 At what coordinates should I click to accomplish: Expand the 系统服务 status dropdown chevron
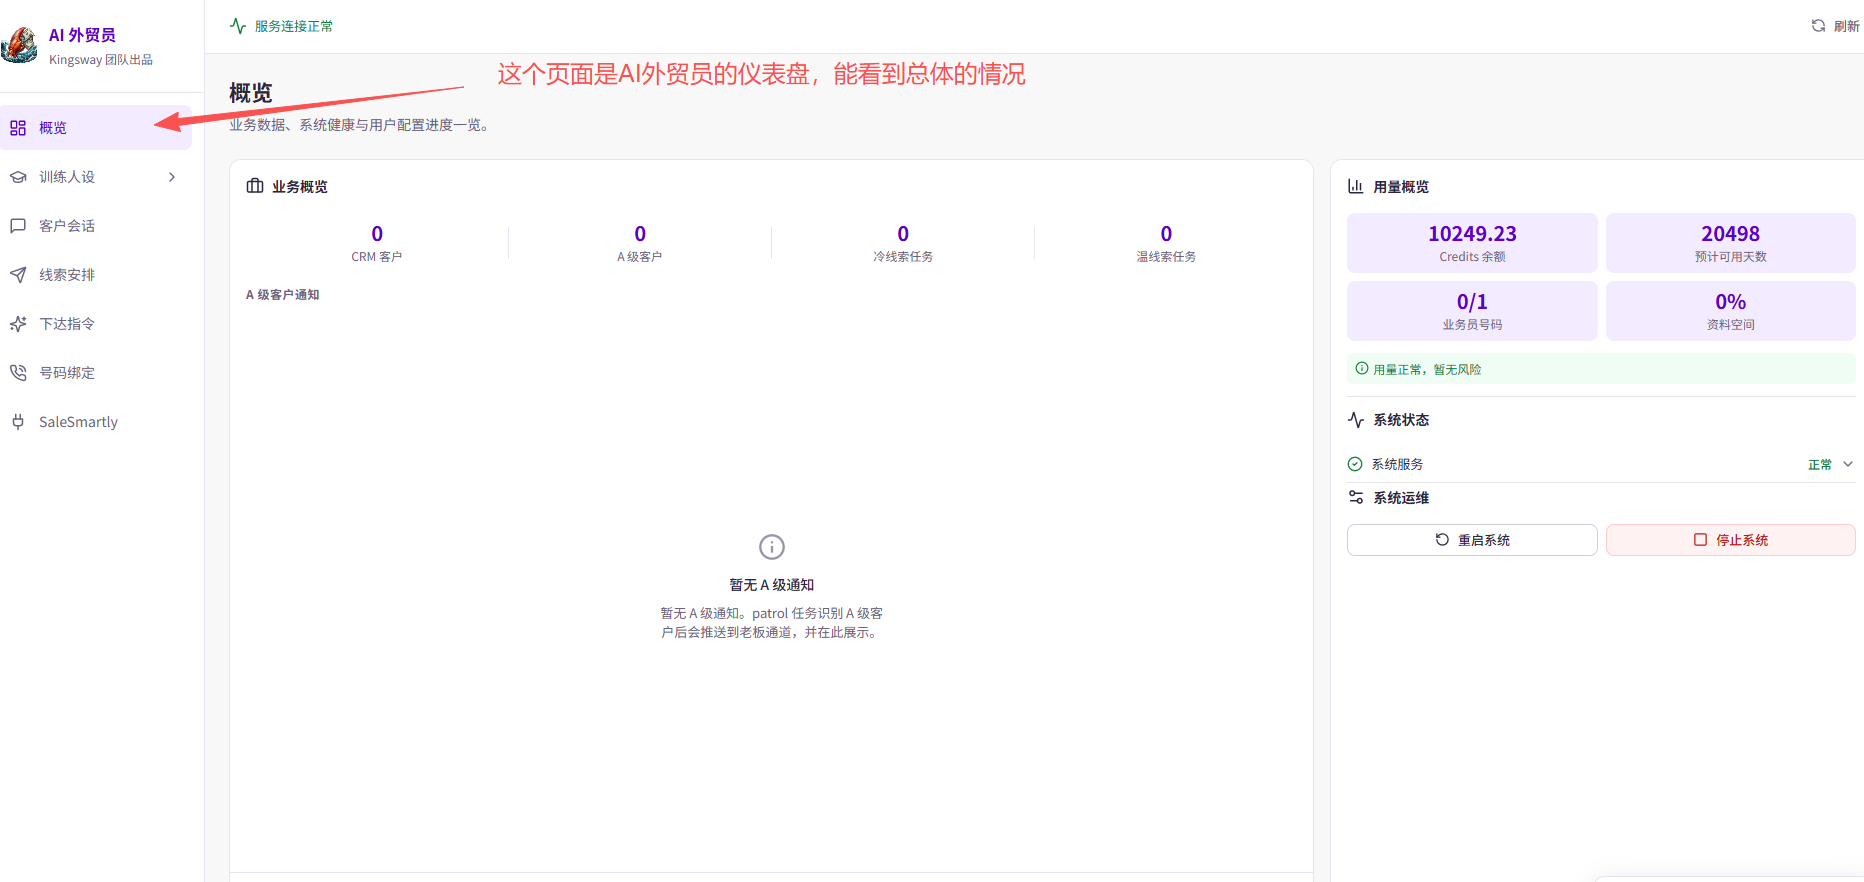[1848, 464]
